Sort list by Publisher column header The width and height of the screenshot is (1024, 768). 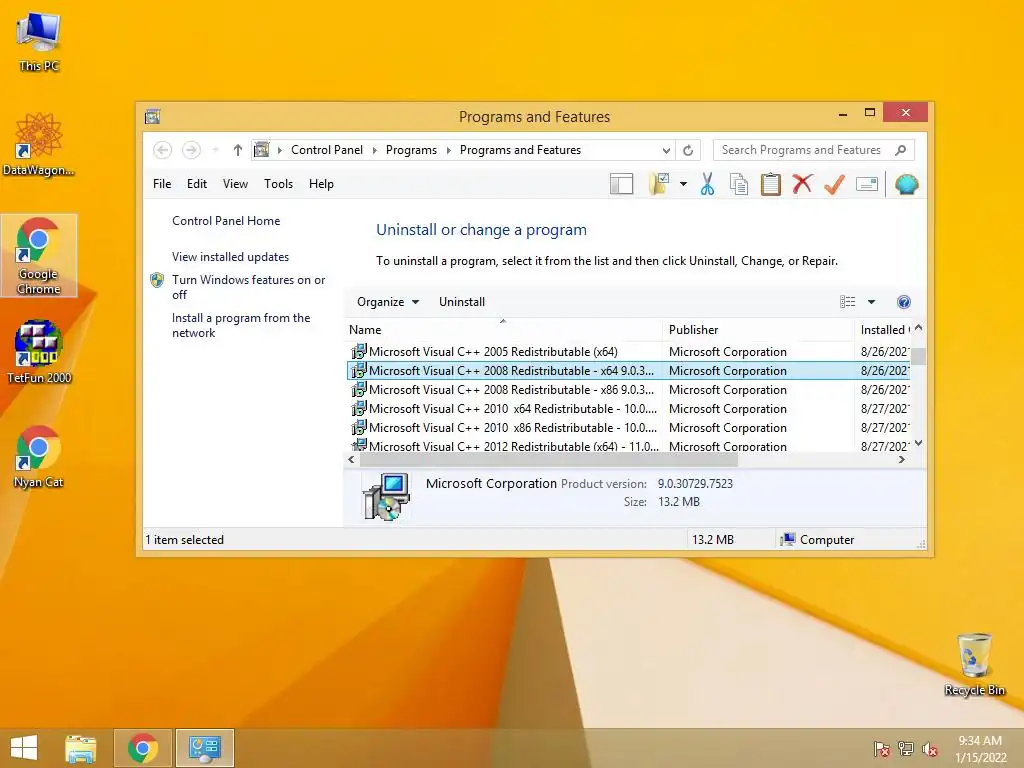click(x=758, y=330)
